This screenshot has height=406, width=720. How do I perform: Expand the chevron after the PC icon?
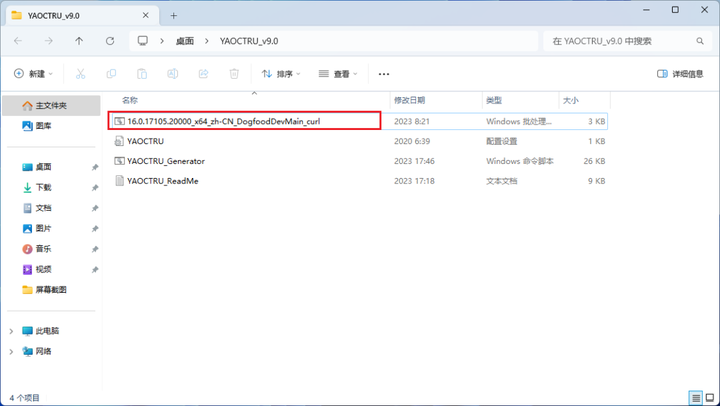(x=162, y=41)
